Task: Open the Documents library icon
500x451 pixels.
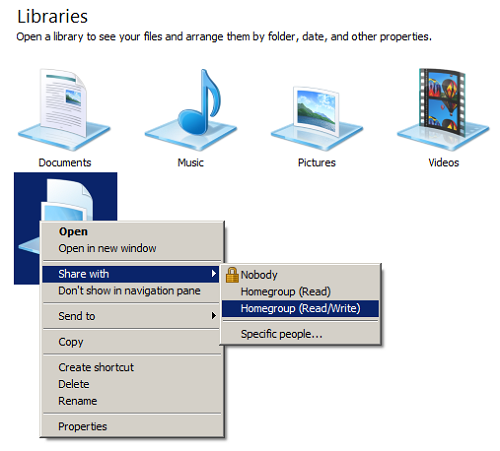Action: click(x=64, y=109)
